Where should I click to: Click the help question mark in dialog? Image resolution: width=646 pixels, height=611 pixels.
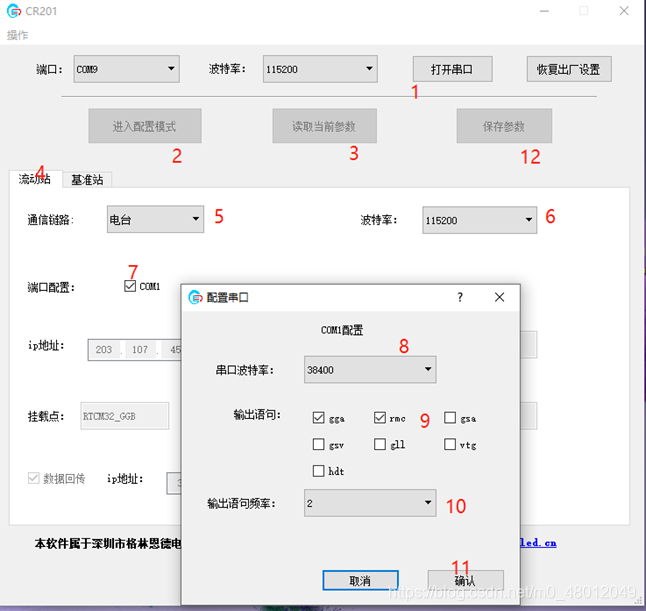pos(460,297)
